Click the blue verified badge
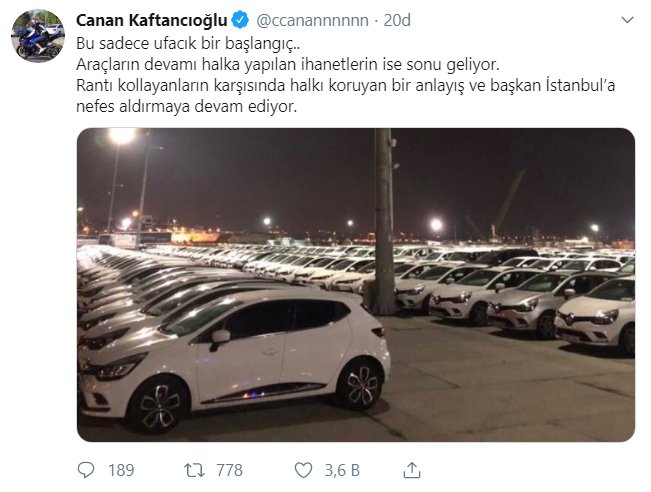Viewport: 651px width, 492px height. (240, 20)
